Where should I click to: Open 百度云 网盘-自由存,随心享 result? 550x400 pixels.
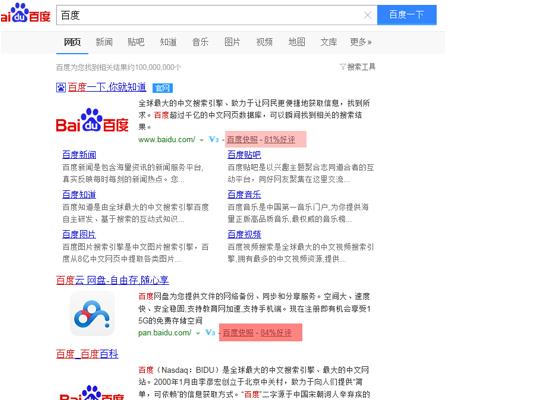(112, 280)
